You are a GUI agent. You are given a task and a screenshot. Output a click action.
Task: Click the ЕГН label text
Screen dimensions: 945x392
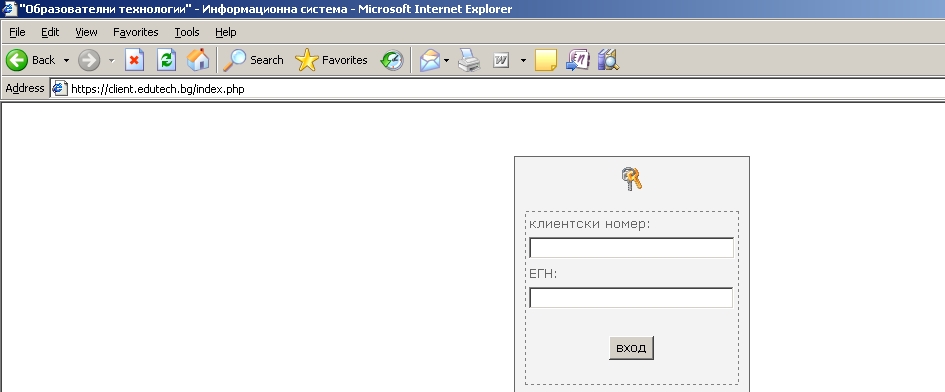coord(543,274)
